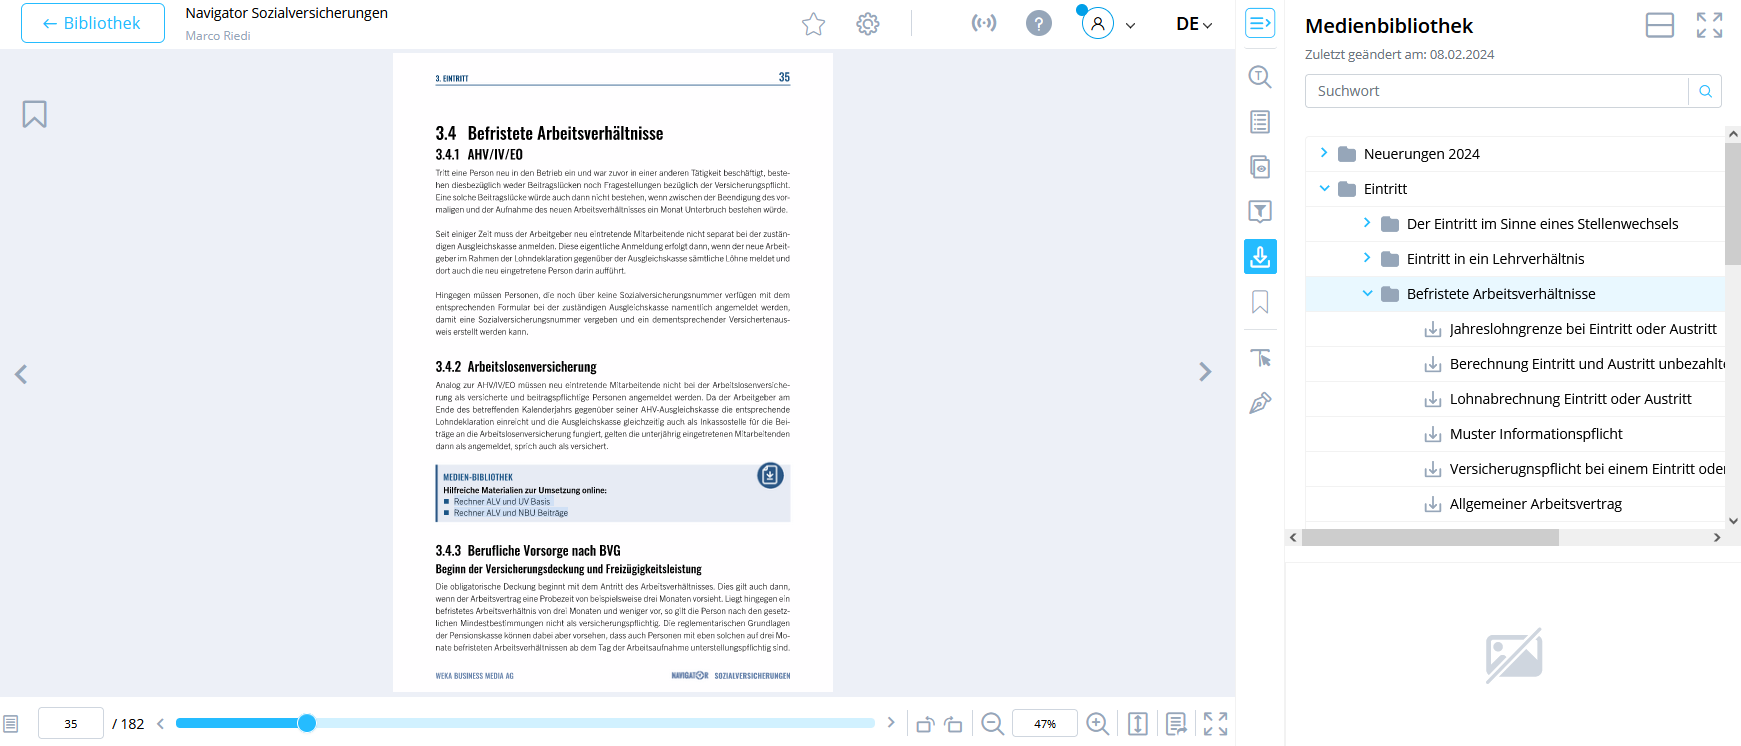This screenshot has height=746, width=1741.
Task: Expand the Neuerungen 2024 folder
Action: pyautogui.click(x=1324, y=153)
